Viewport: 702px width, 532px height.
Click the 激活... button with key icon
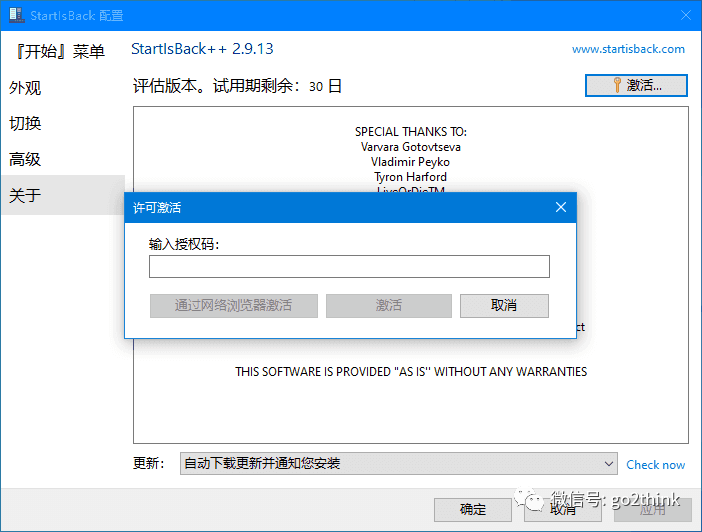(x=636, y=85)
